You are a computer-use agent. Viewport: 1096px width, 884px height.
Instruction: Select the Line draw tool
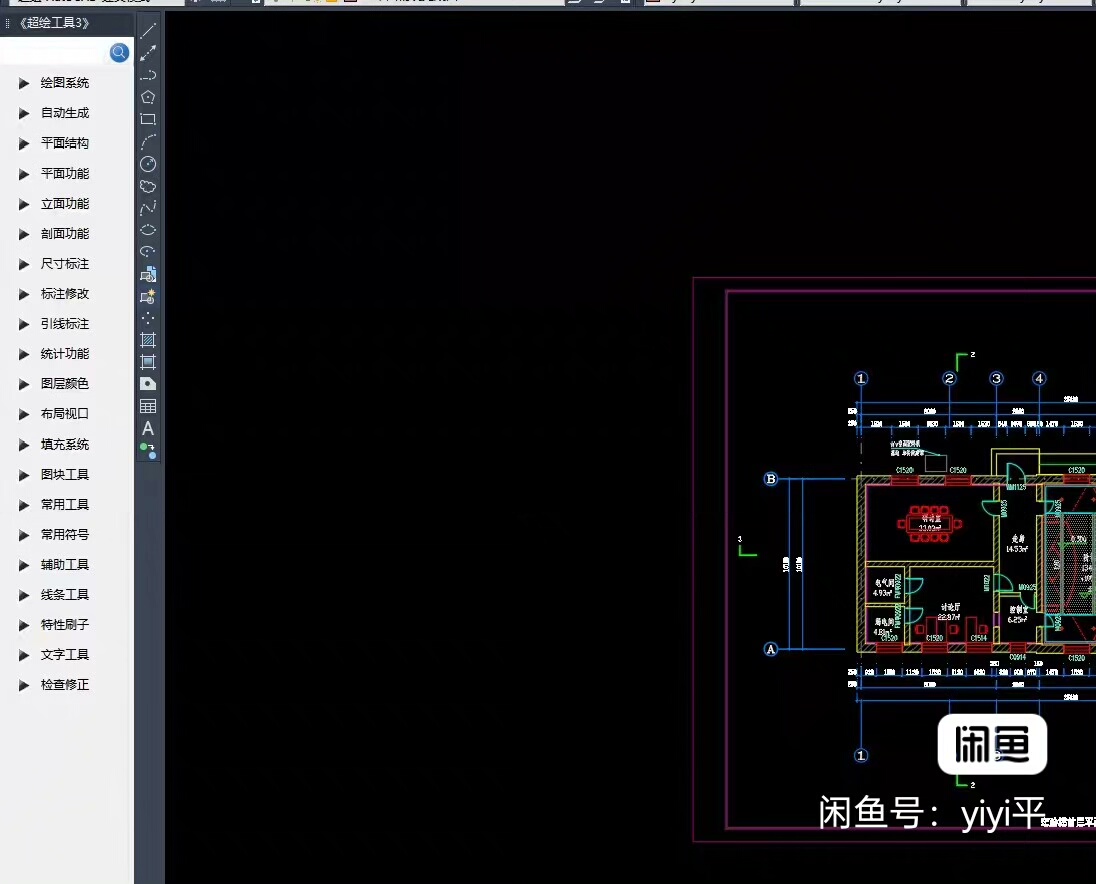pyautogui.click(x=148, y=31)
